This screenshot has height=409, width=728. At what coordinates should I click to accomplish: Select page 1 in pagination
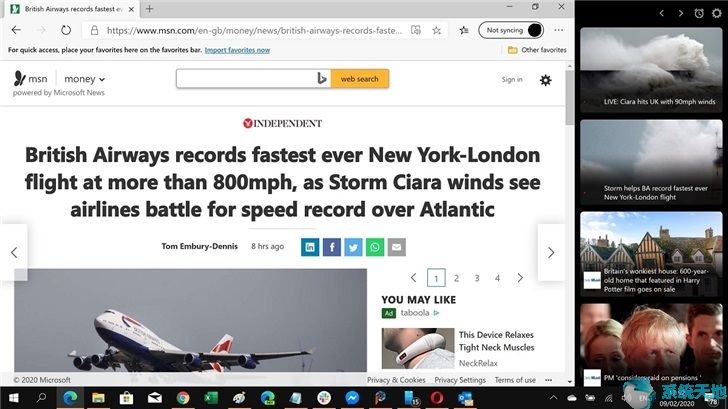tap(436, 278)
